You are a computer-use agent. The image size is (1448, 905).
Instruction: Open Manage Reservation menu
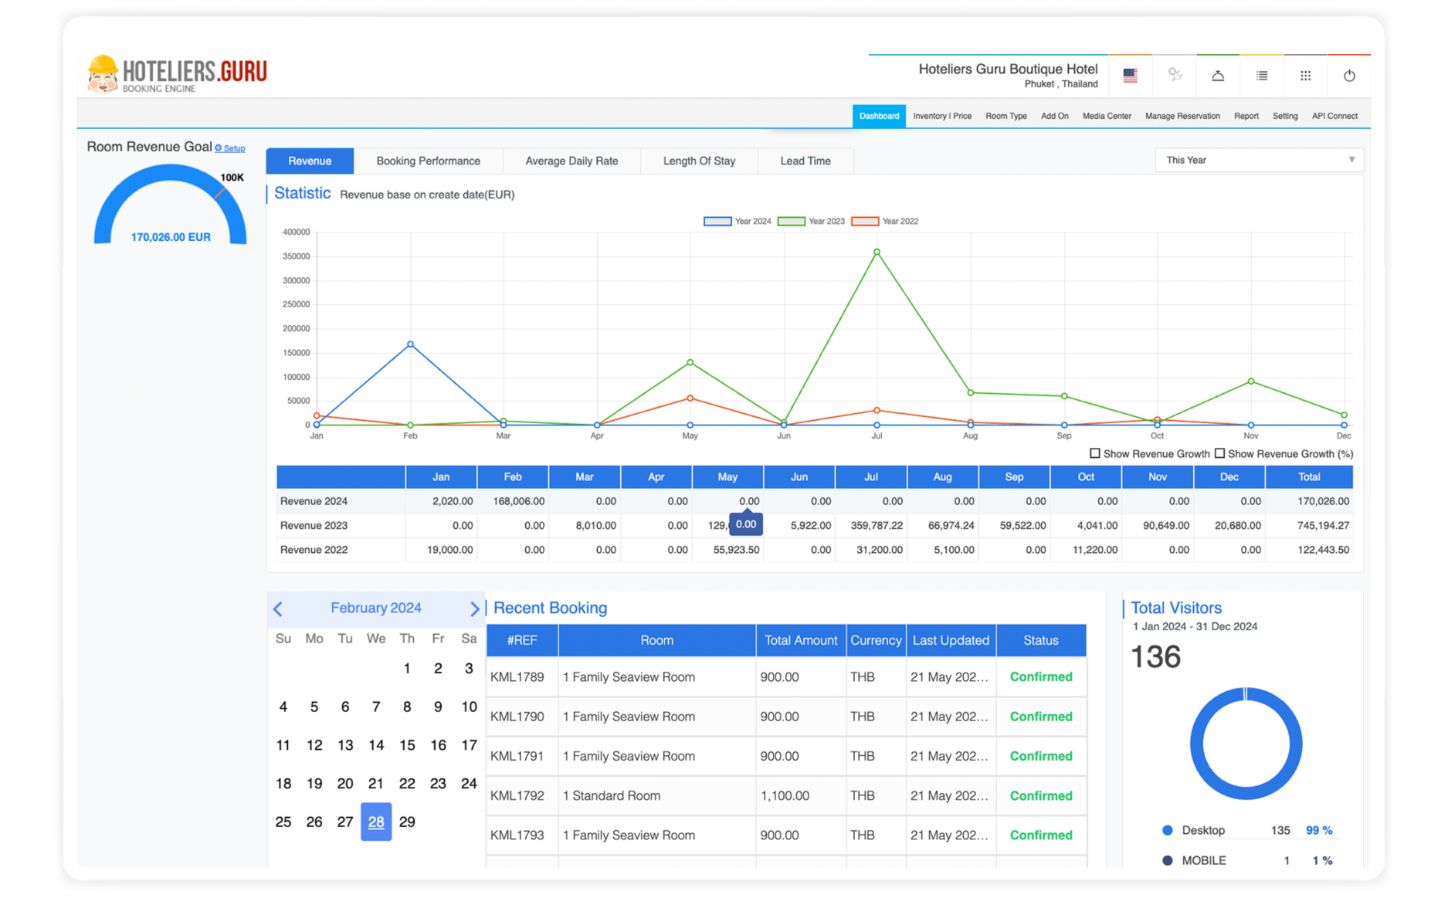[1182, 116]
